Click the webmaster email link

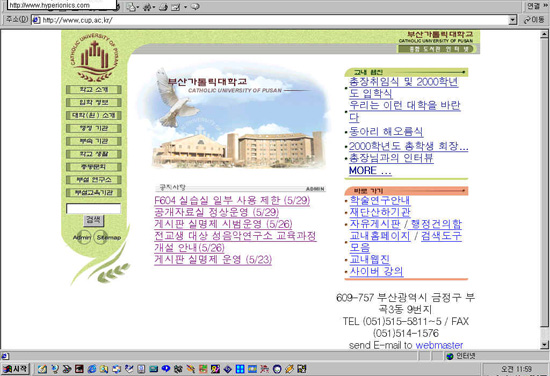pyautogui.click(x=439, y=345)
